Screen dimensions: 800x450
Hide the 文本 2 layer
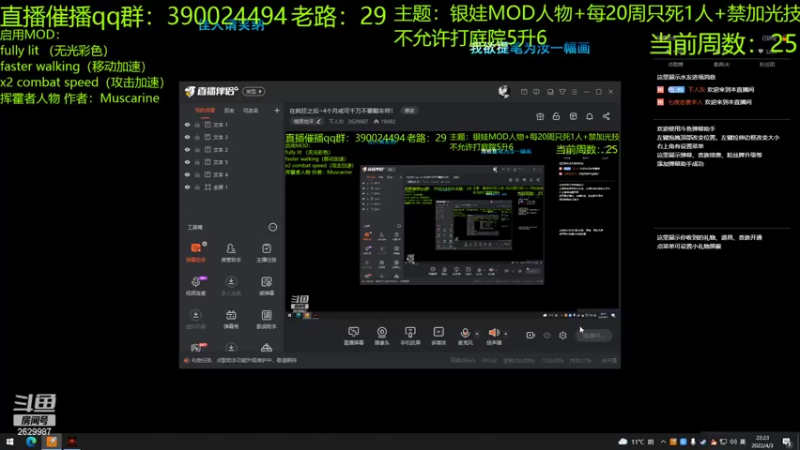[x=187, y=149]
